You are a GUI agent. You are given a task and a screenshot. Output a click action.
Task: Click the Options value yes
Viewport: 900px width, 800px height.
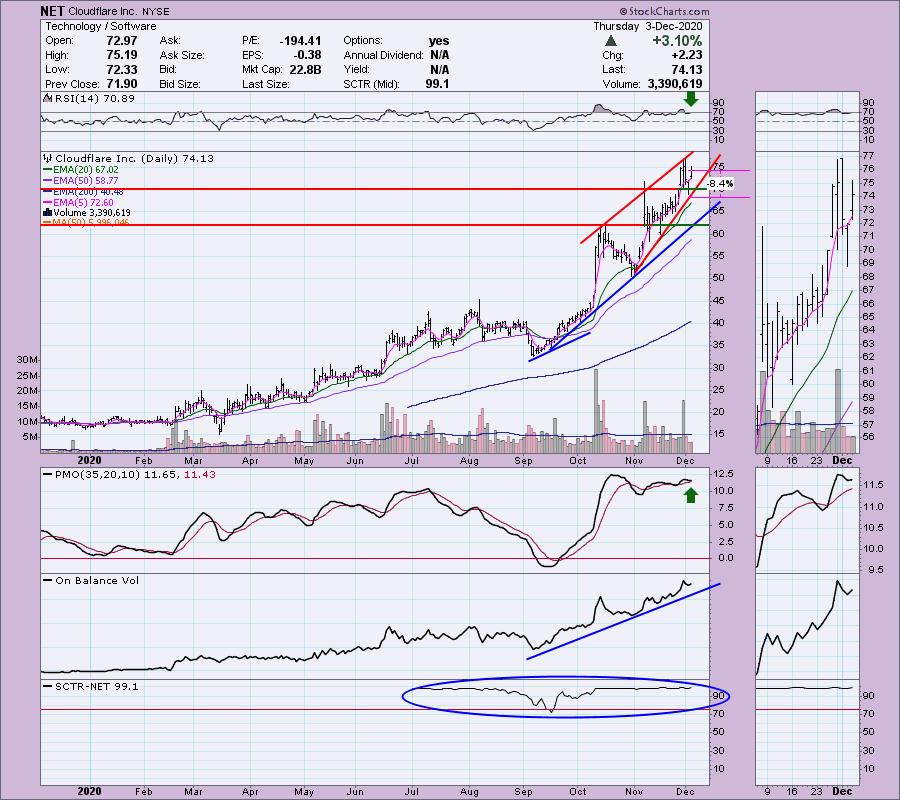coord(439,41)
